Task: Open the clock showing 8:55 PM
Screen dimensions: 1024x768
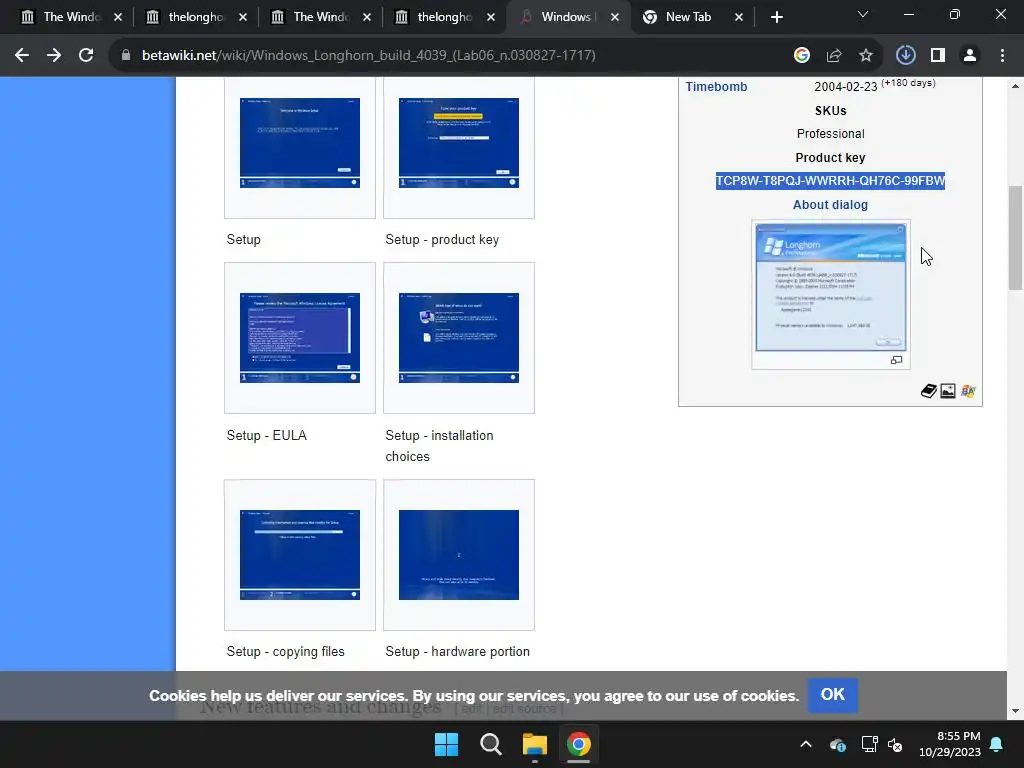Action: pos(950,744)
